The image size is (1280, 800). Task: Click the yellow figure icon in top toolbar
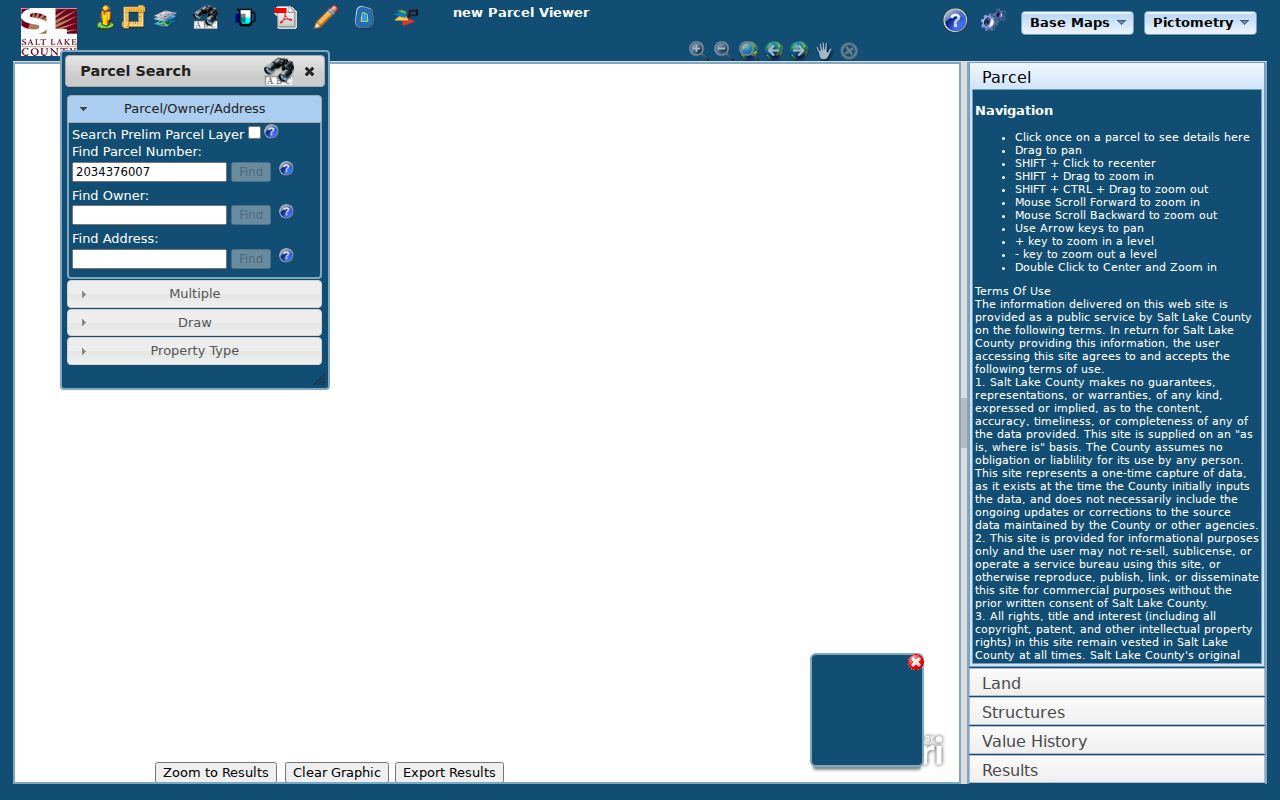105,17
